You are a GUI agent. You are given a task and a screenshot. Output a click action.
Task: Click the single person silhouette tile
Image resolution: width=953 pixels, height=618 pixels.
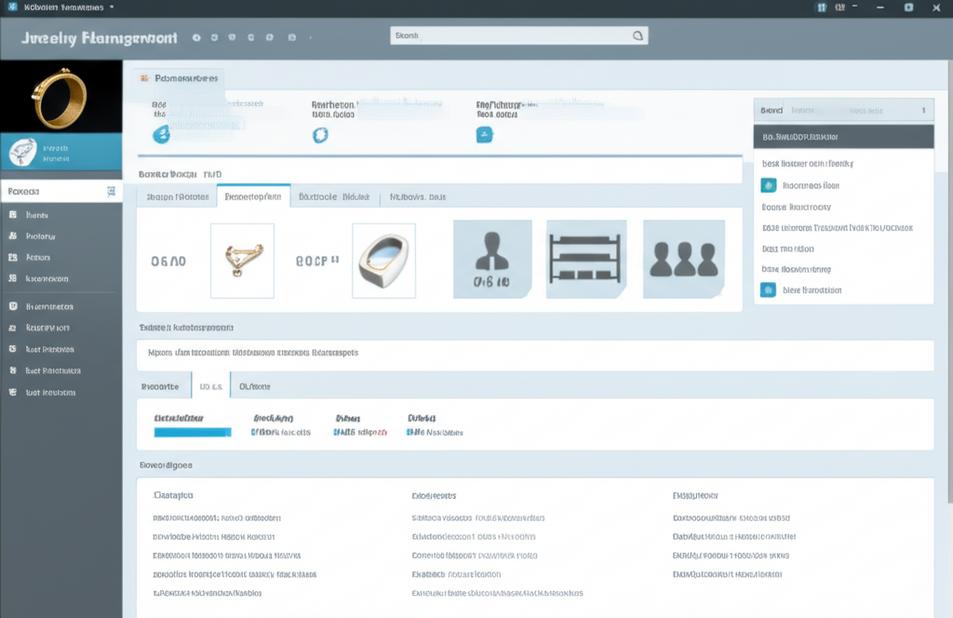click(x=492, y=259)
